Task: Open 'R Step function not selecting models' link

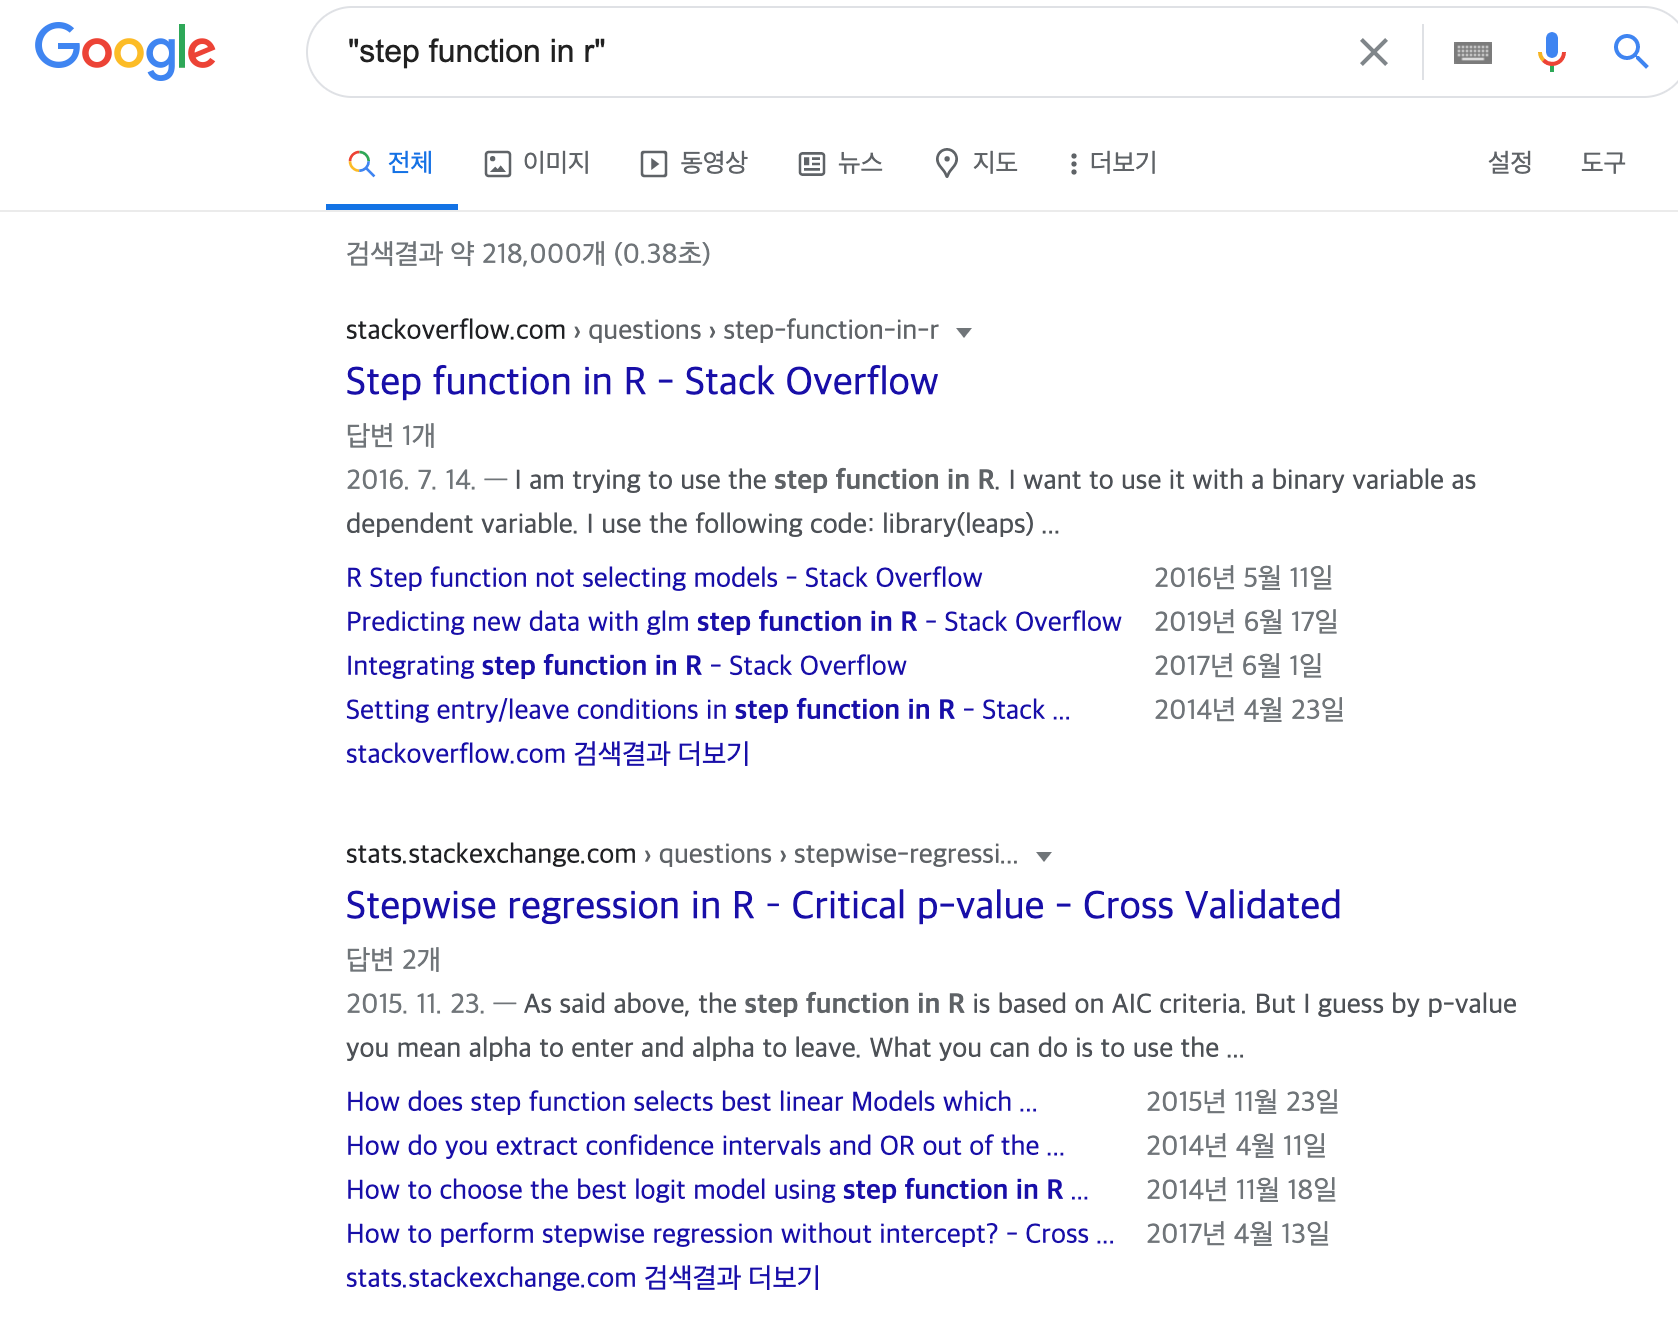Action: 664,578
